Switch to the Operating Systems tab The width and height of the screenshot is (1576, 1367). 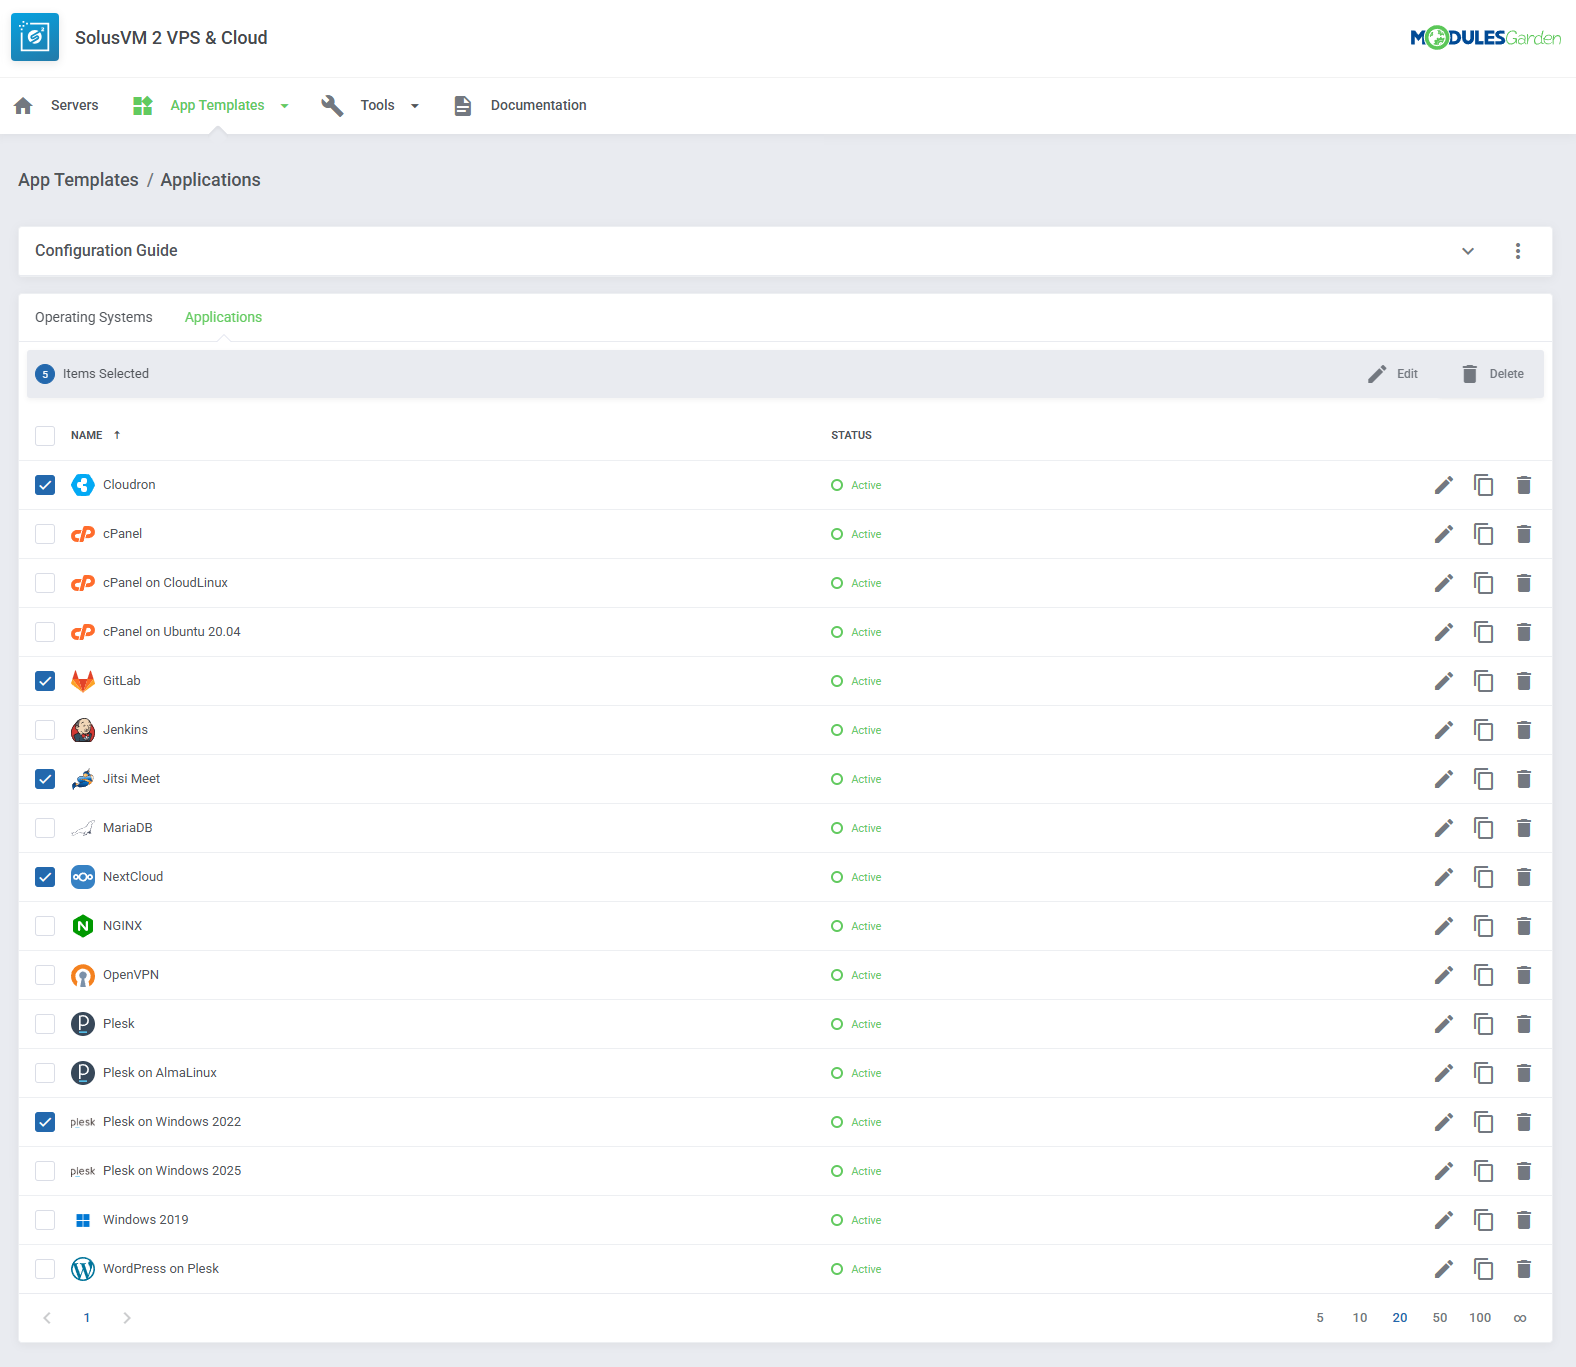94,317
